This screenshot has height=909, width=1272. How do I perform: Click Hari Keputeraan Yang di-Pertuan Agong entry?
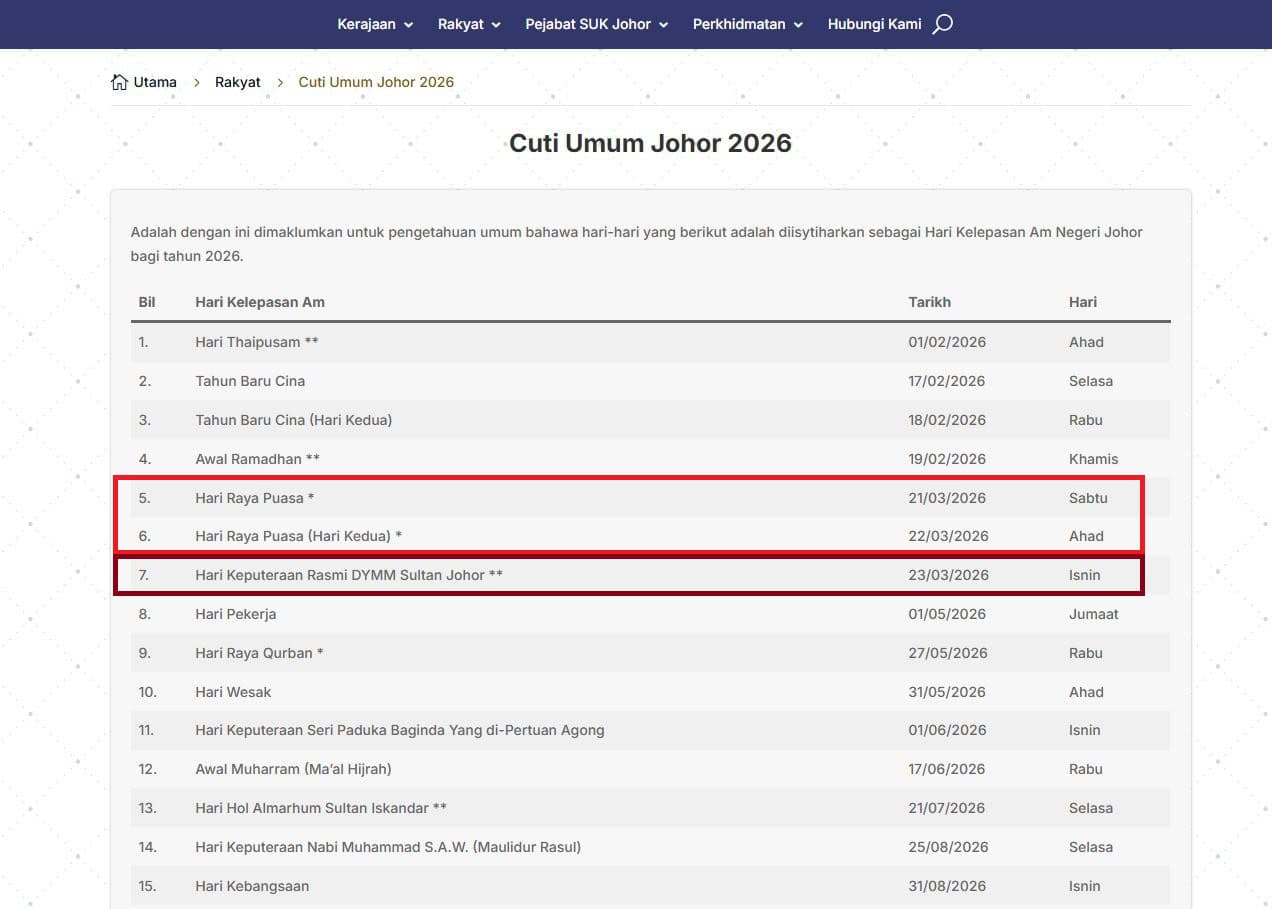point(400,730)
